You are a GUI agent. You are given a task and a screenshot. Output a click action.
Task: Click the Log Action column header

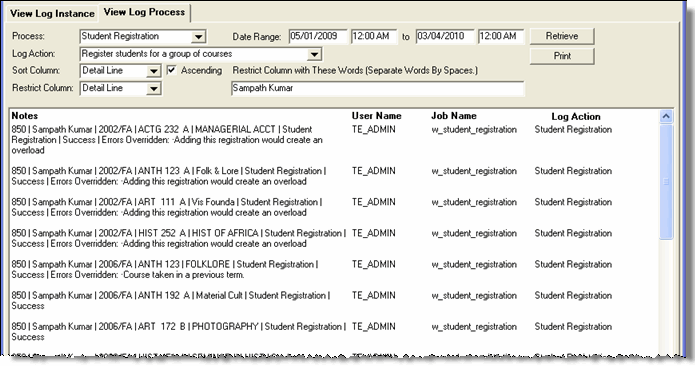575,117
